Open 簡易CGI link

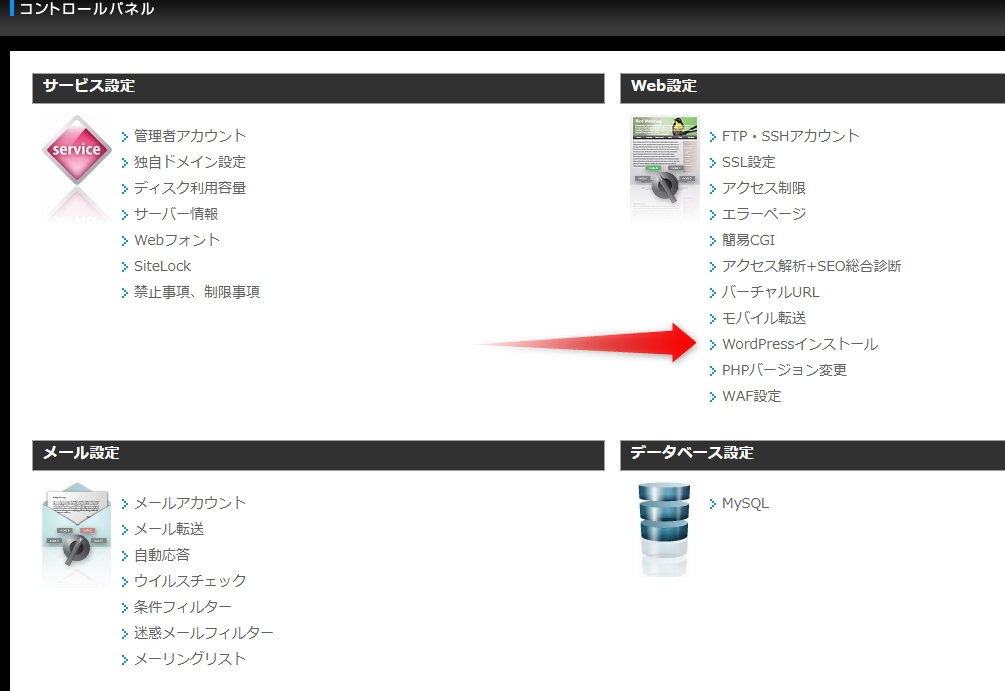(748, 240)
